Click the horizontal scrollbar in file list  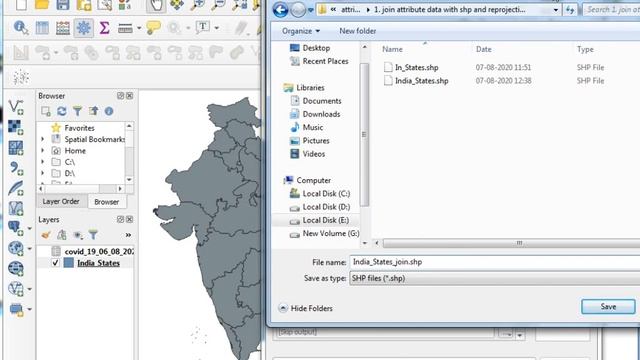[x=511, y=243]
